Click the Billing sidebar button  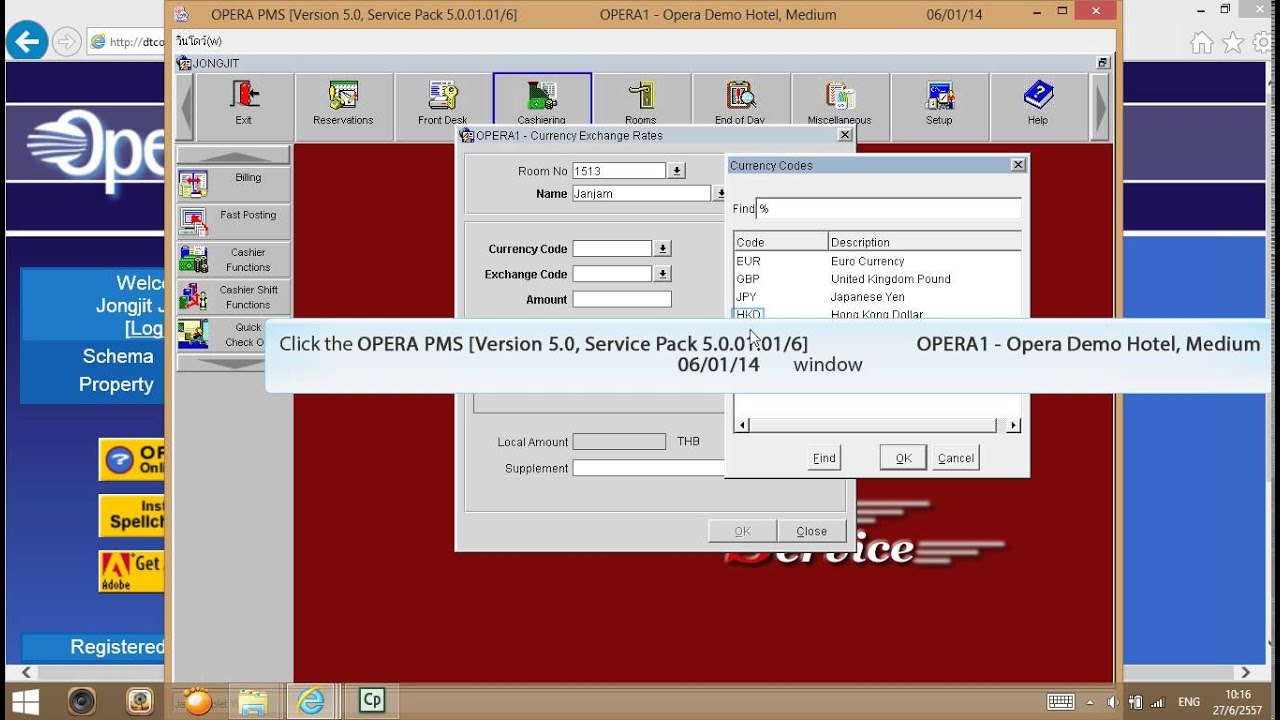[233, 184]
